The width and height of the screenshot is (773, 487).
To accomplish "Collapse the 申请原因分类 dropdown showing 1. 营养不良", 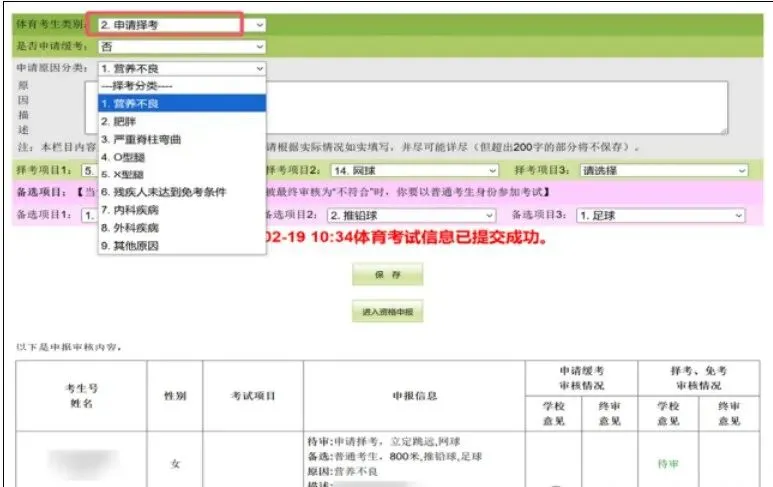I will (x=182, y=69).
